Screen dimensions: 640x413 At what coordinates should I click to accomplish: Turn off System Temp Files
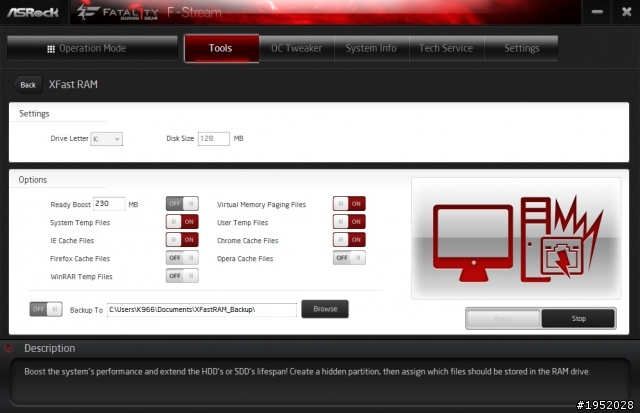[x=182, y=222]
